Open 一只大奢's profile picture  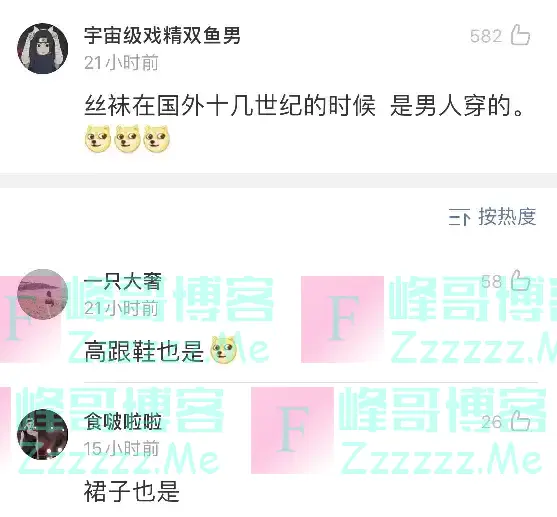[x=43, y=294]
